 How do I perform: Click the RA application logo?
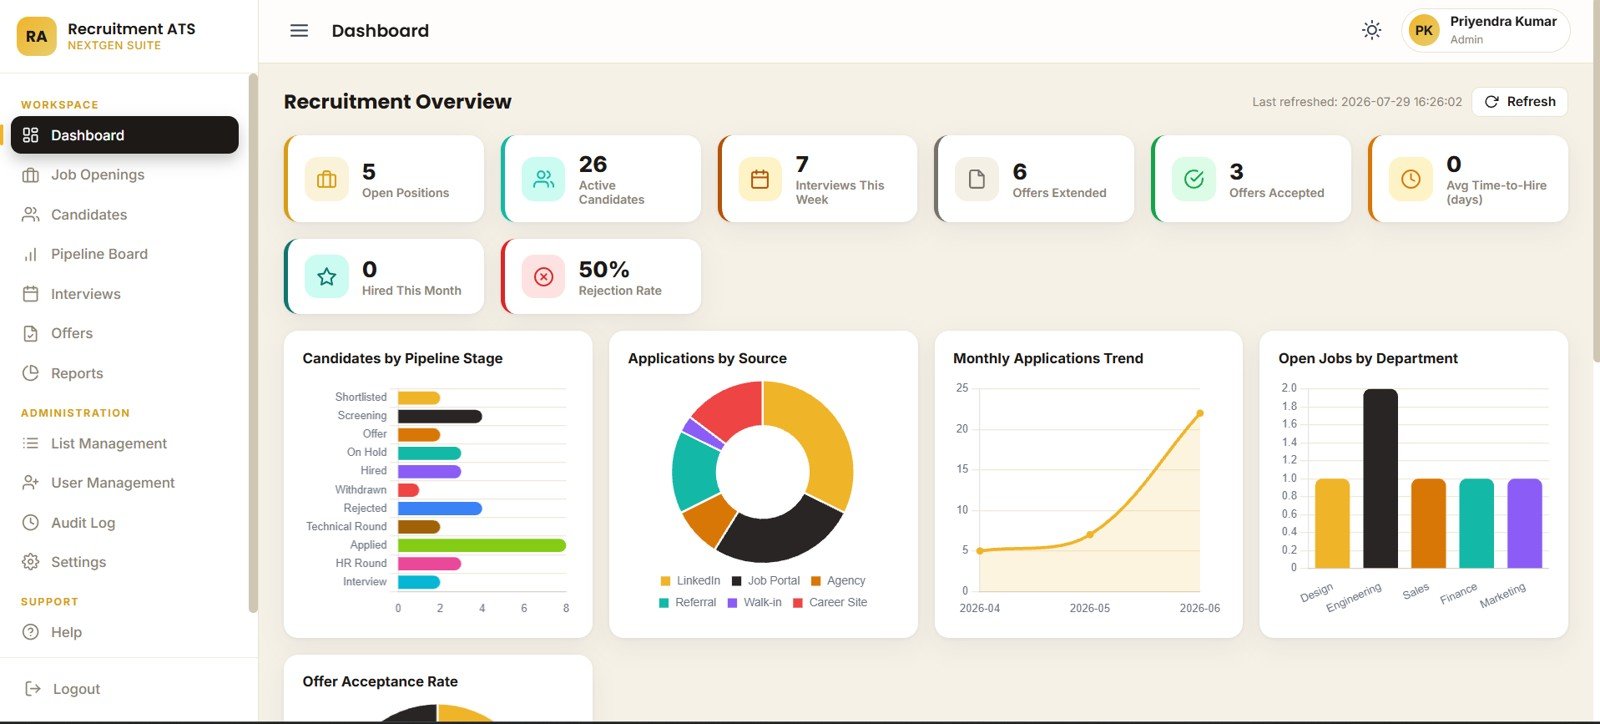(x=37, y=36)
